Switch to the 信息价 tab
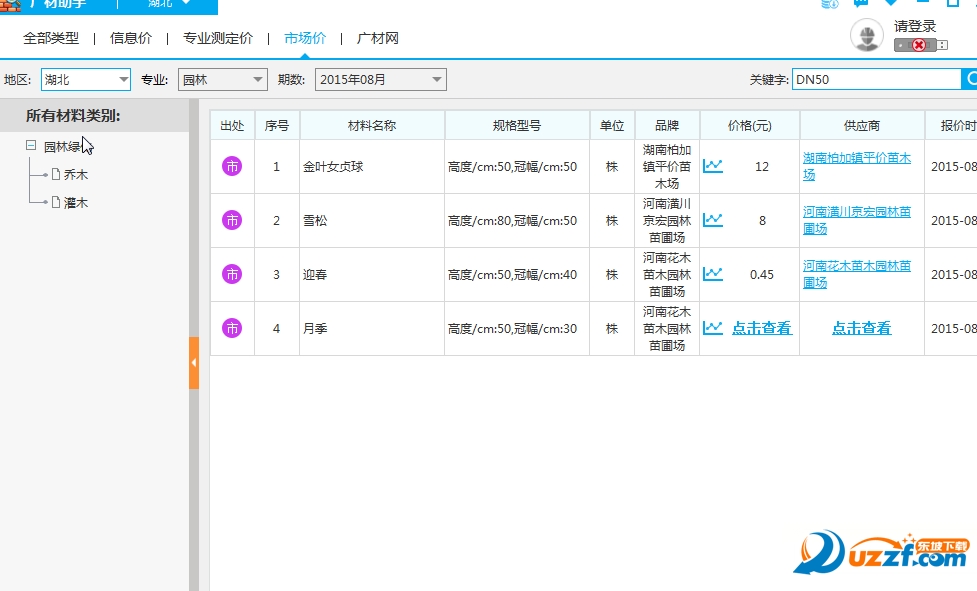 tap(131, 38)
